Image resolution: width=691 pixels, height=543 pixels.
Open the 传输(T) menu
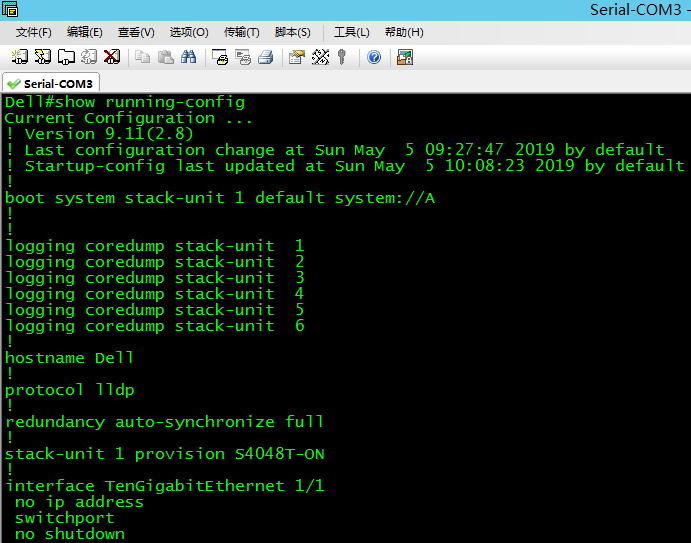click(x=241, y=32)
